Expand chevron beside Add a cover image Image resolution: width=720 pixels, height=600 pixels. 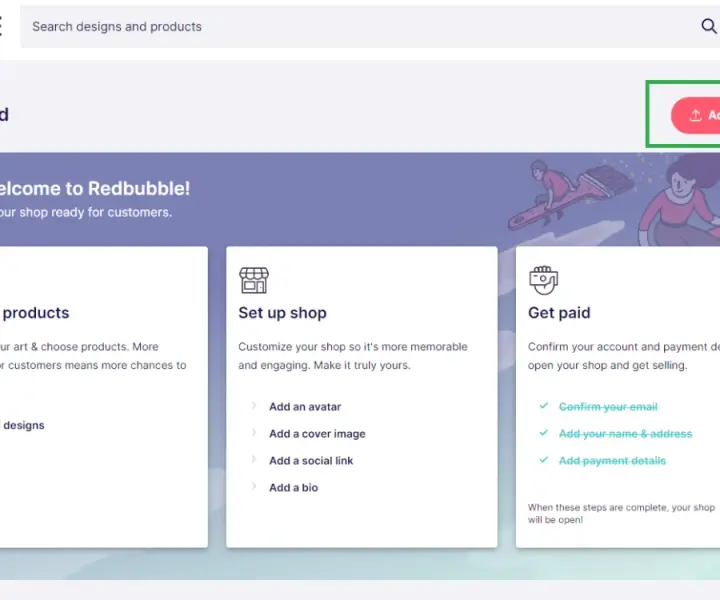click(x=253, y=432)
